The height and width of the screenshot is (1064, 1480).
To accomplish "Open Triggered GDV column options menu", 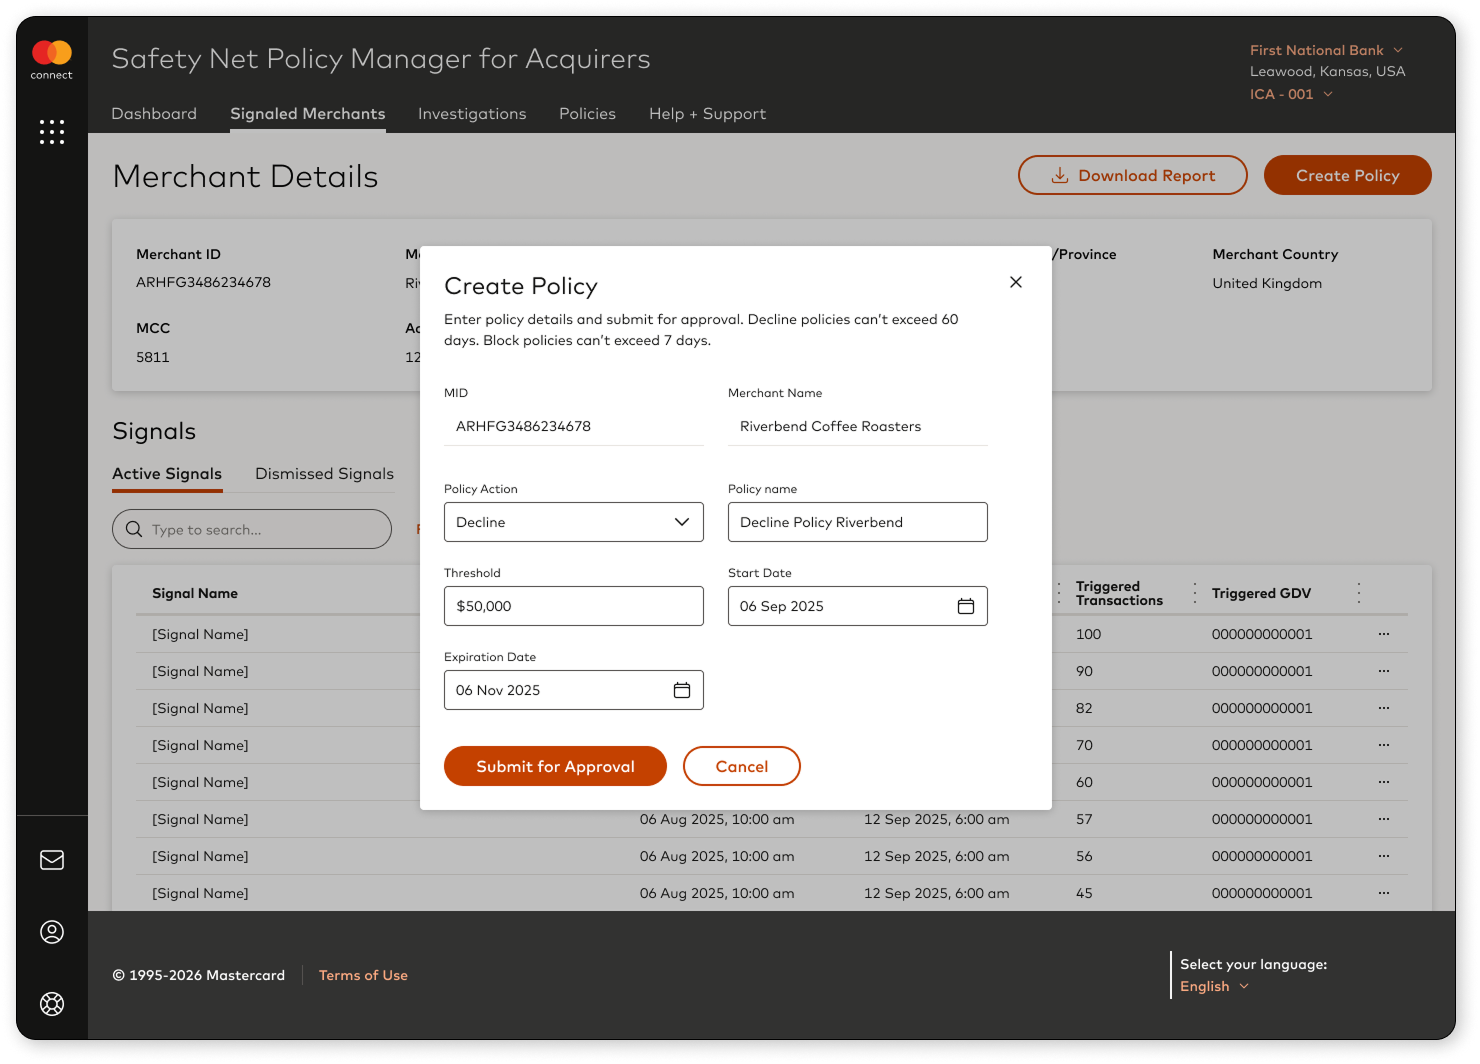I will pyautogui.click(x=1359, y=593).
